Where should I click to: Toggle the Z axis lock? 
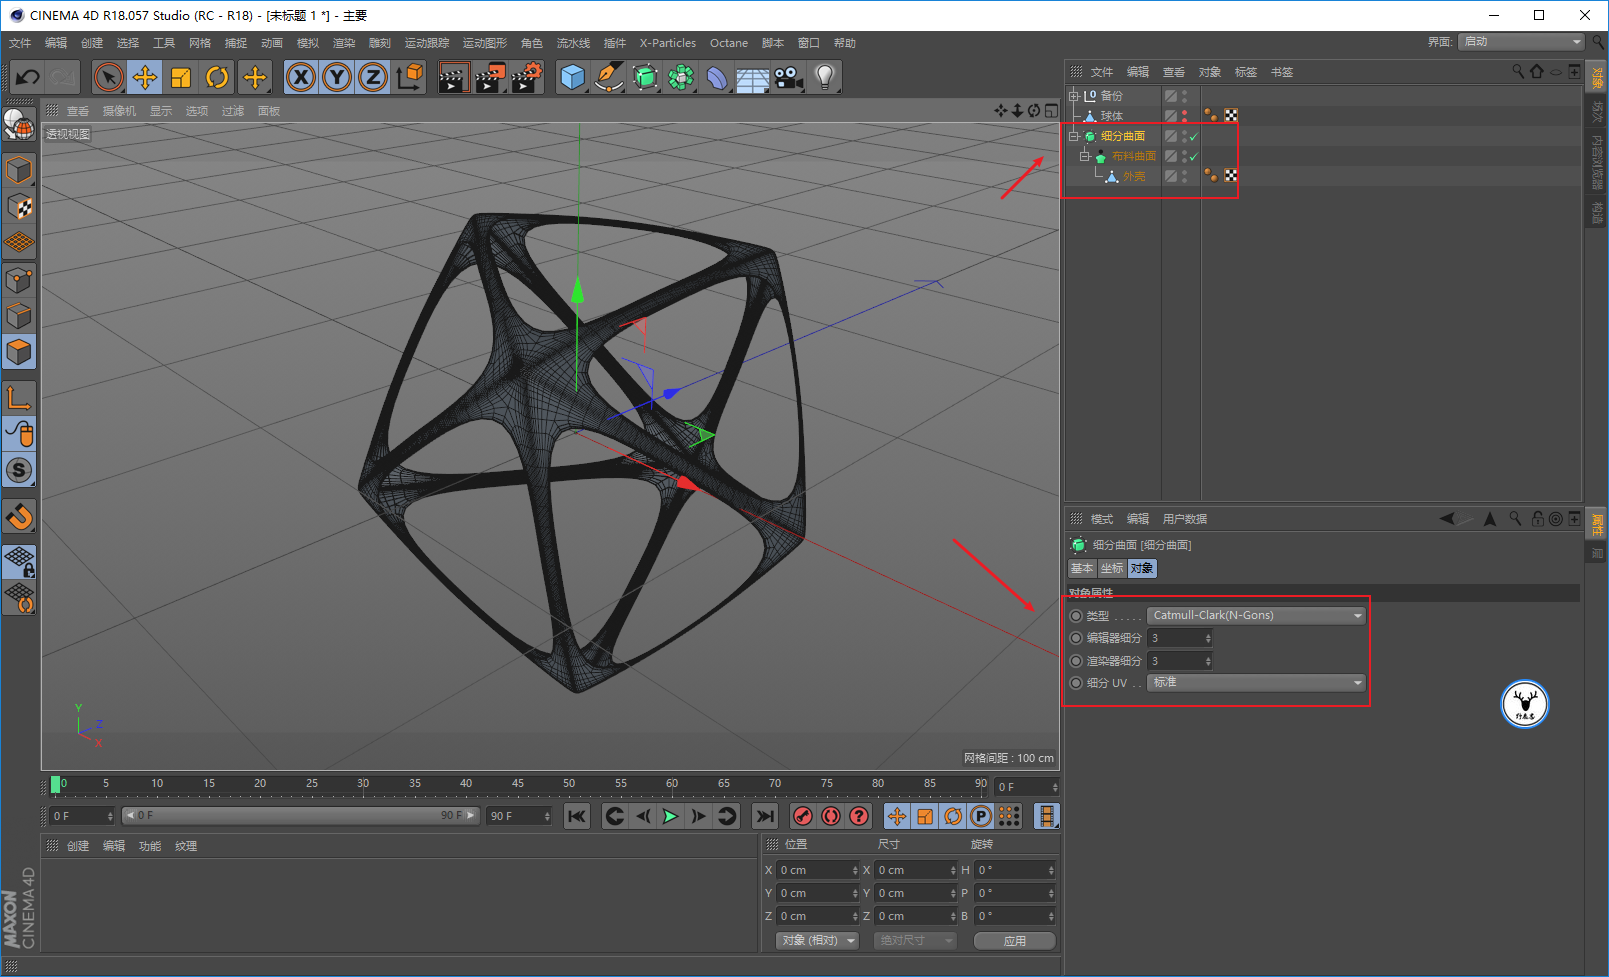[x=373, y=77]
